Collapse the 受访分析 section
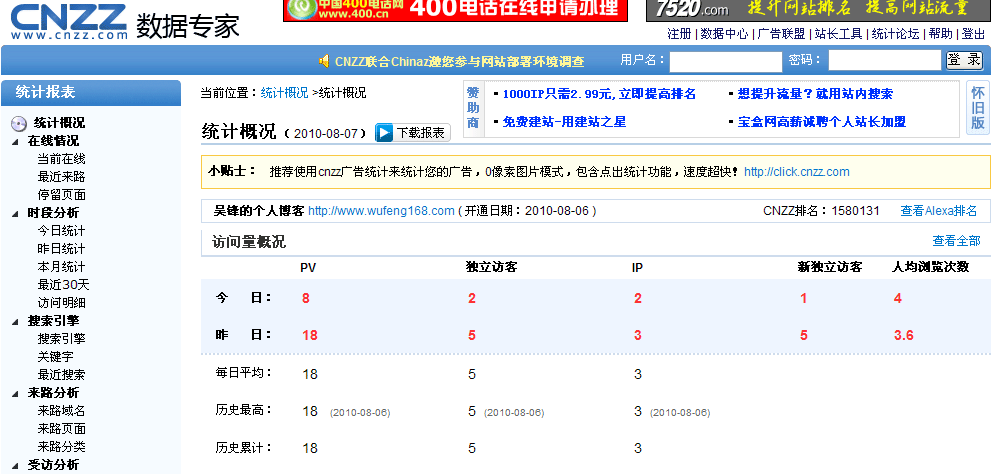Image resolution: width=995 pixels, height=474 pixels. 15,466
